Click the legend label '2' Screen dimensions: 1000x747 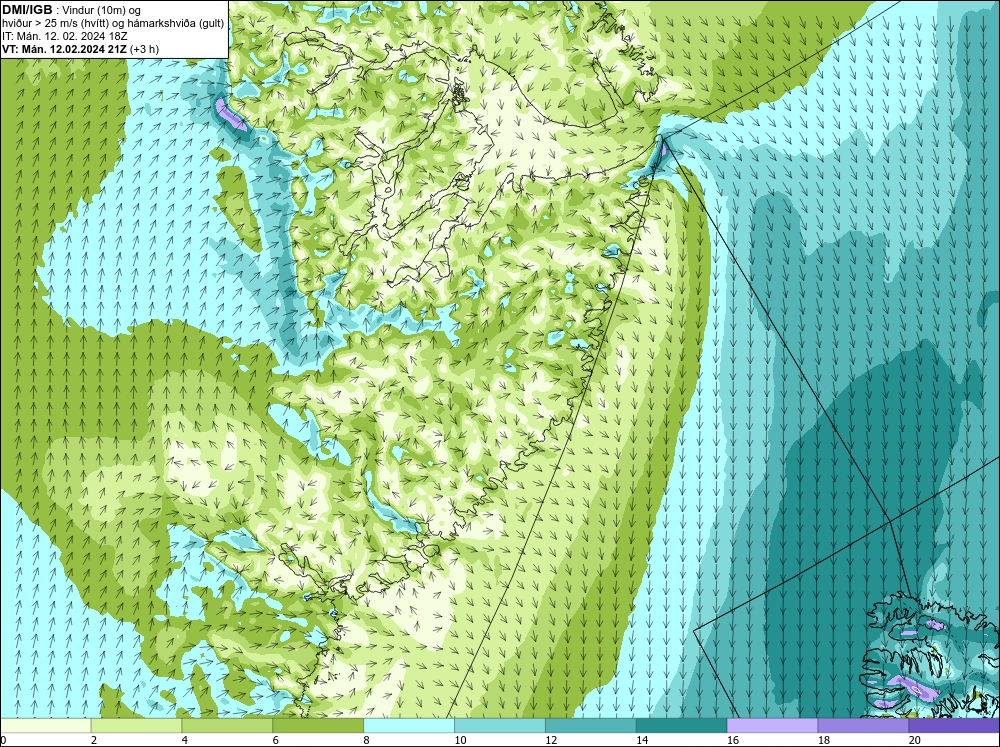click(94, 740)
